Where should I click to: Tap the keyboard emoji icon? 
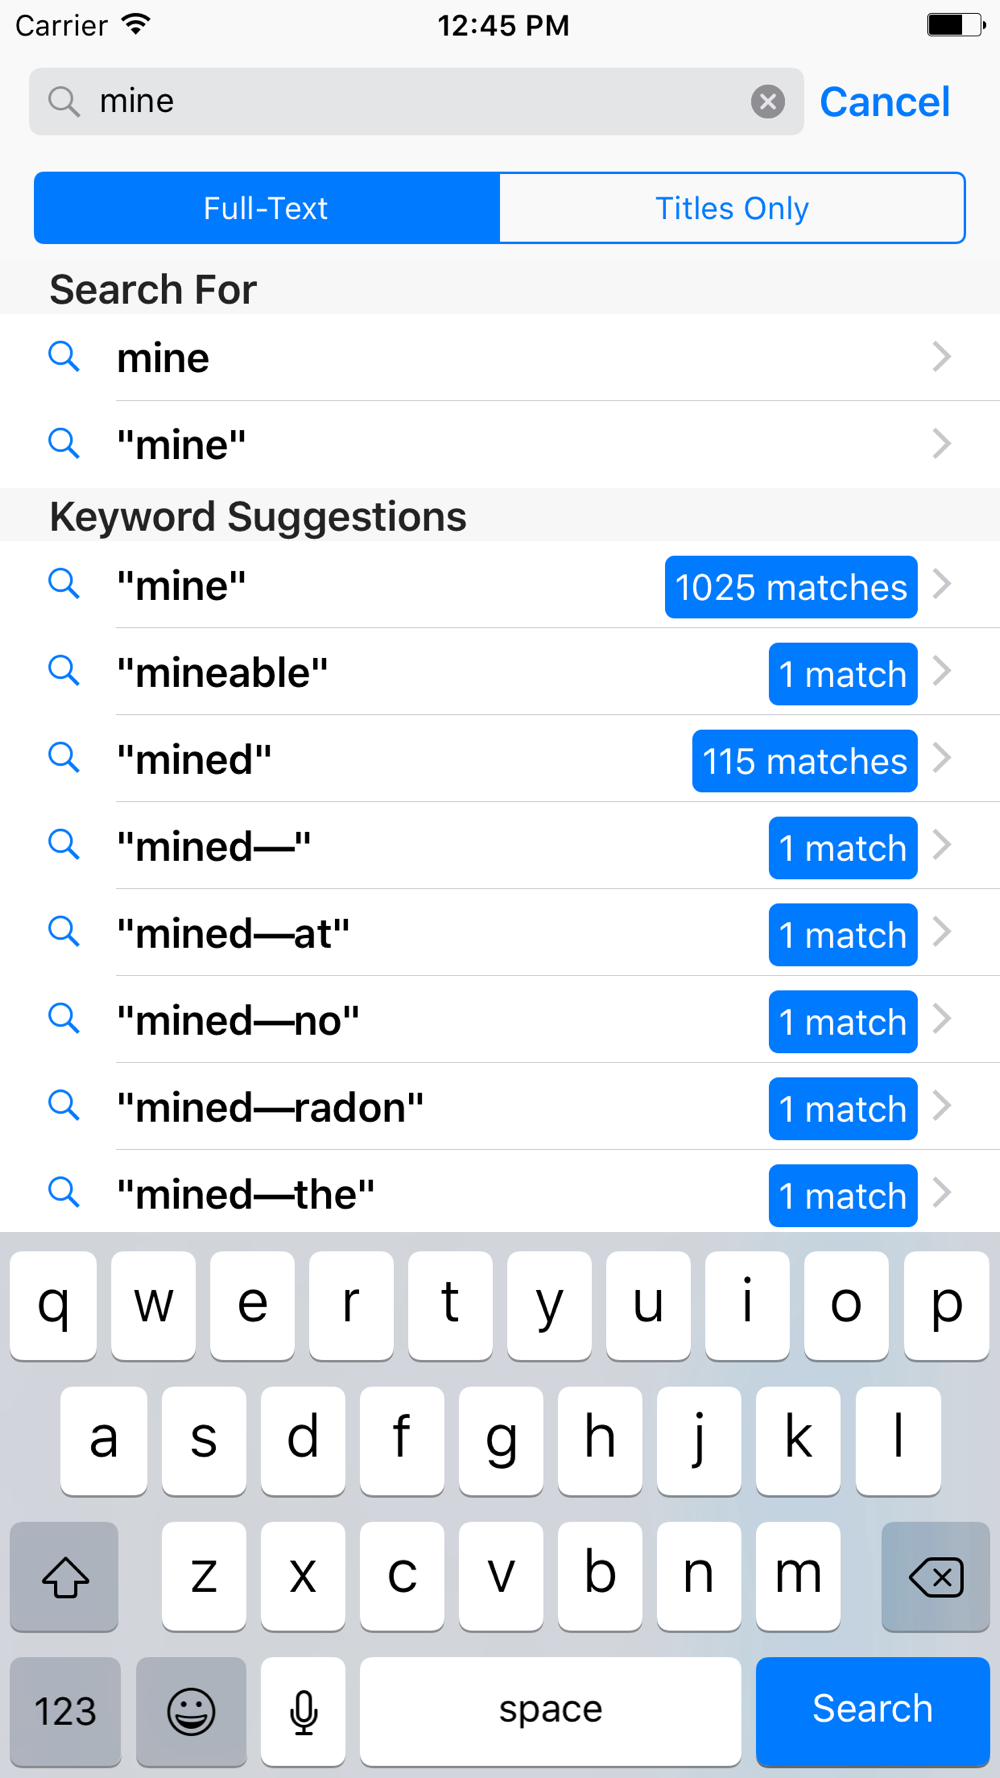tap(191, 1711)
